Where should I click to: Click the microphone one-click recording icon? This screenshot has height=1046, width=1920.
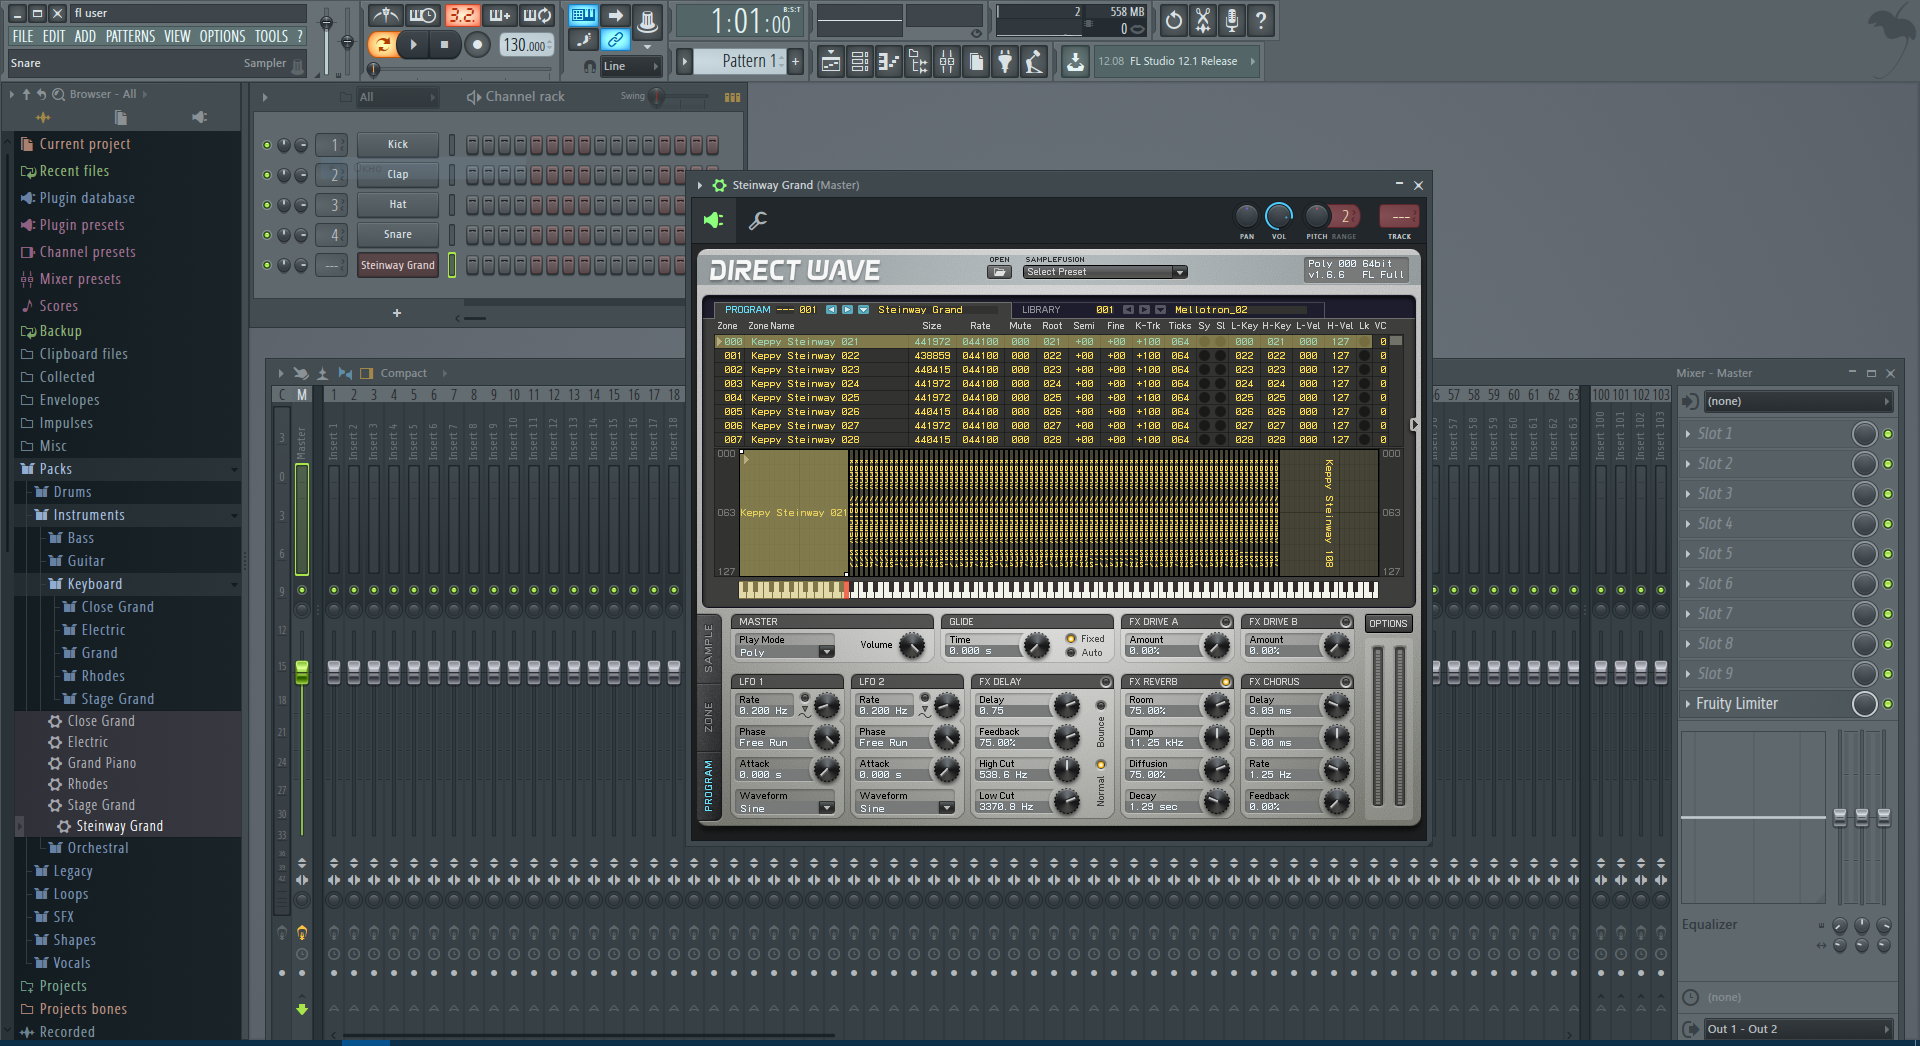pos(1232,20)
